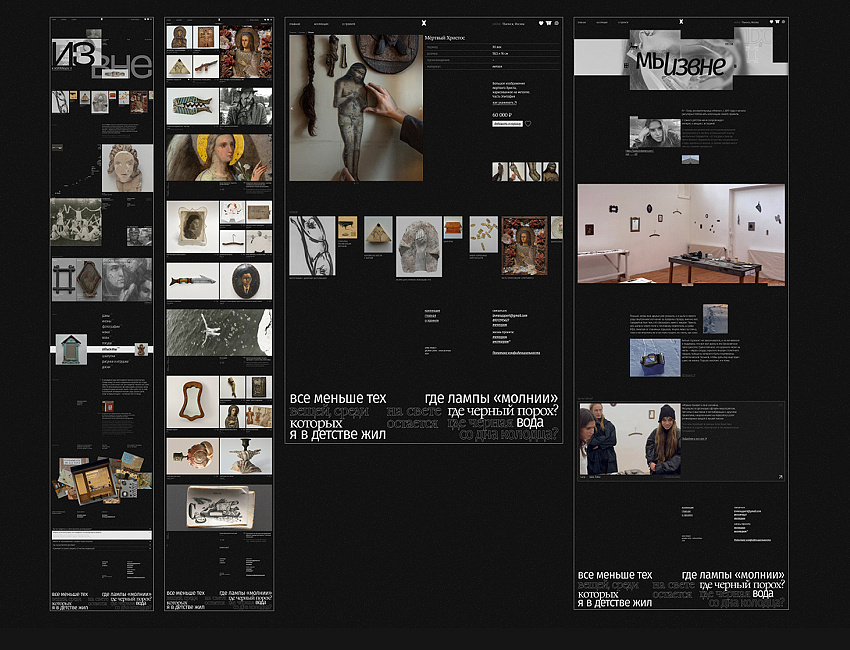850x650 pixels.
Task: Open the oval portrait item in the catalog page
Action: click(246, 281)
